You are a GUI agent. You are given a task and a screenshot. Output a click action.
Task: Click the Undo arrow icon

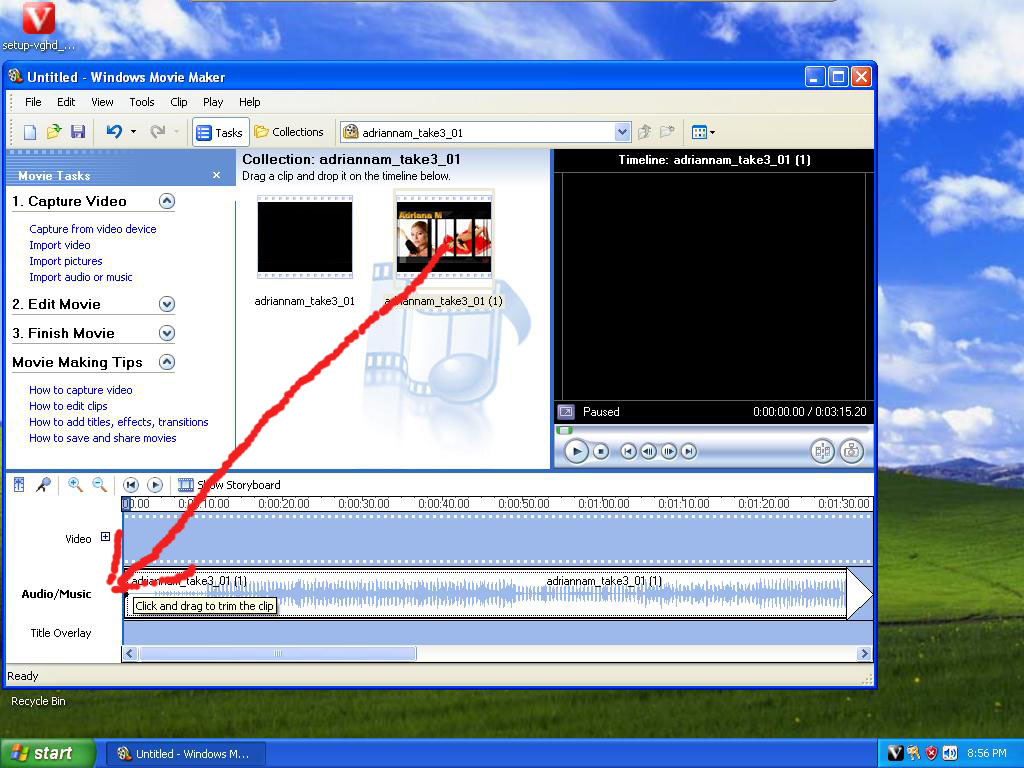coord(114,132)
